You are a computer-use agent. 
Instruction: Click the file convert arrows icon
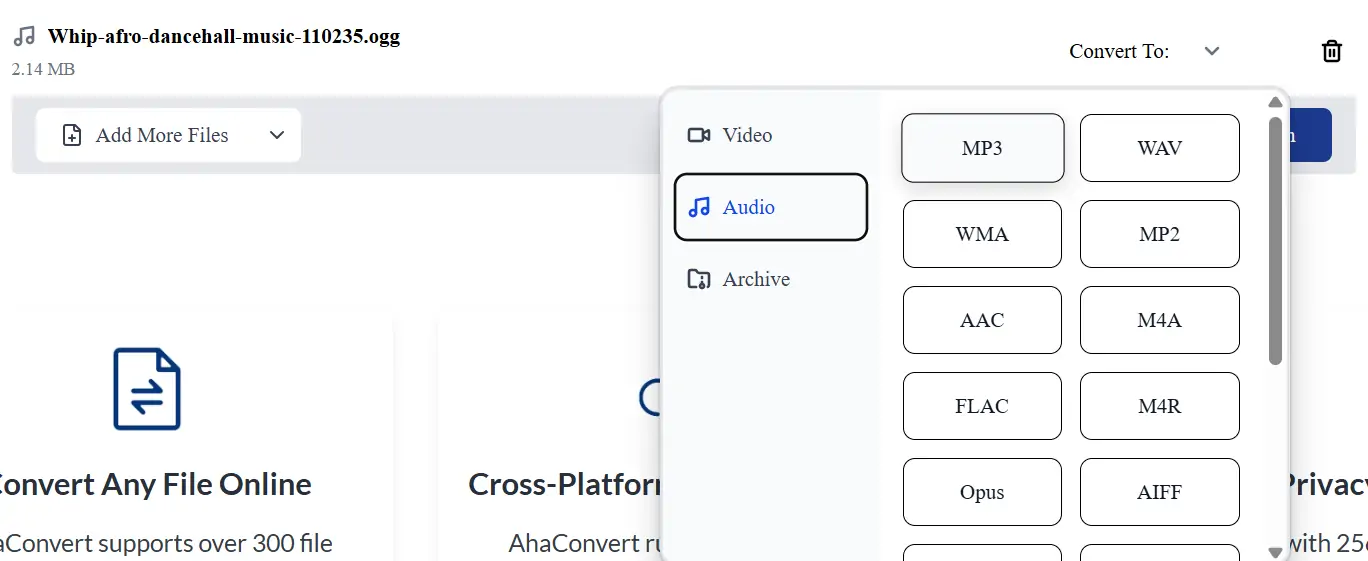pos(147,389)
